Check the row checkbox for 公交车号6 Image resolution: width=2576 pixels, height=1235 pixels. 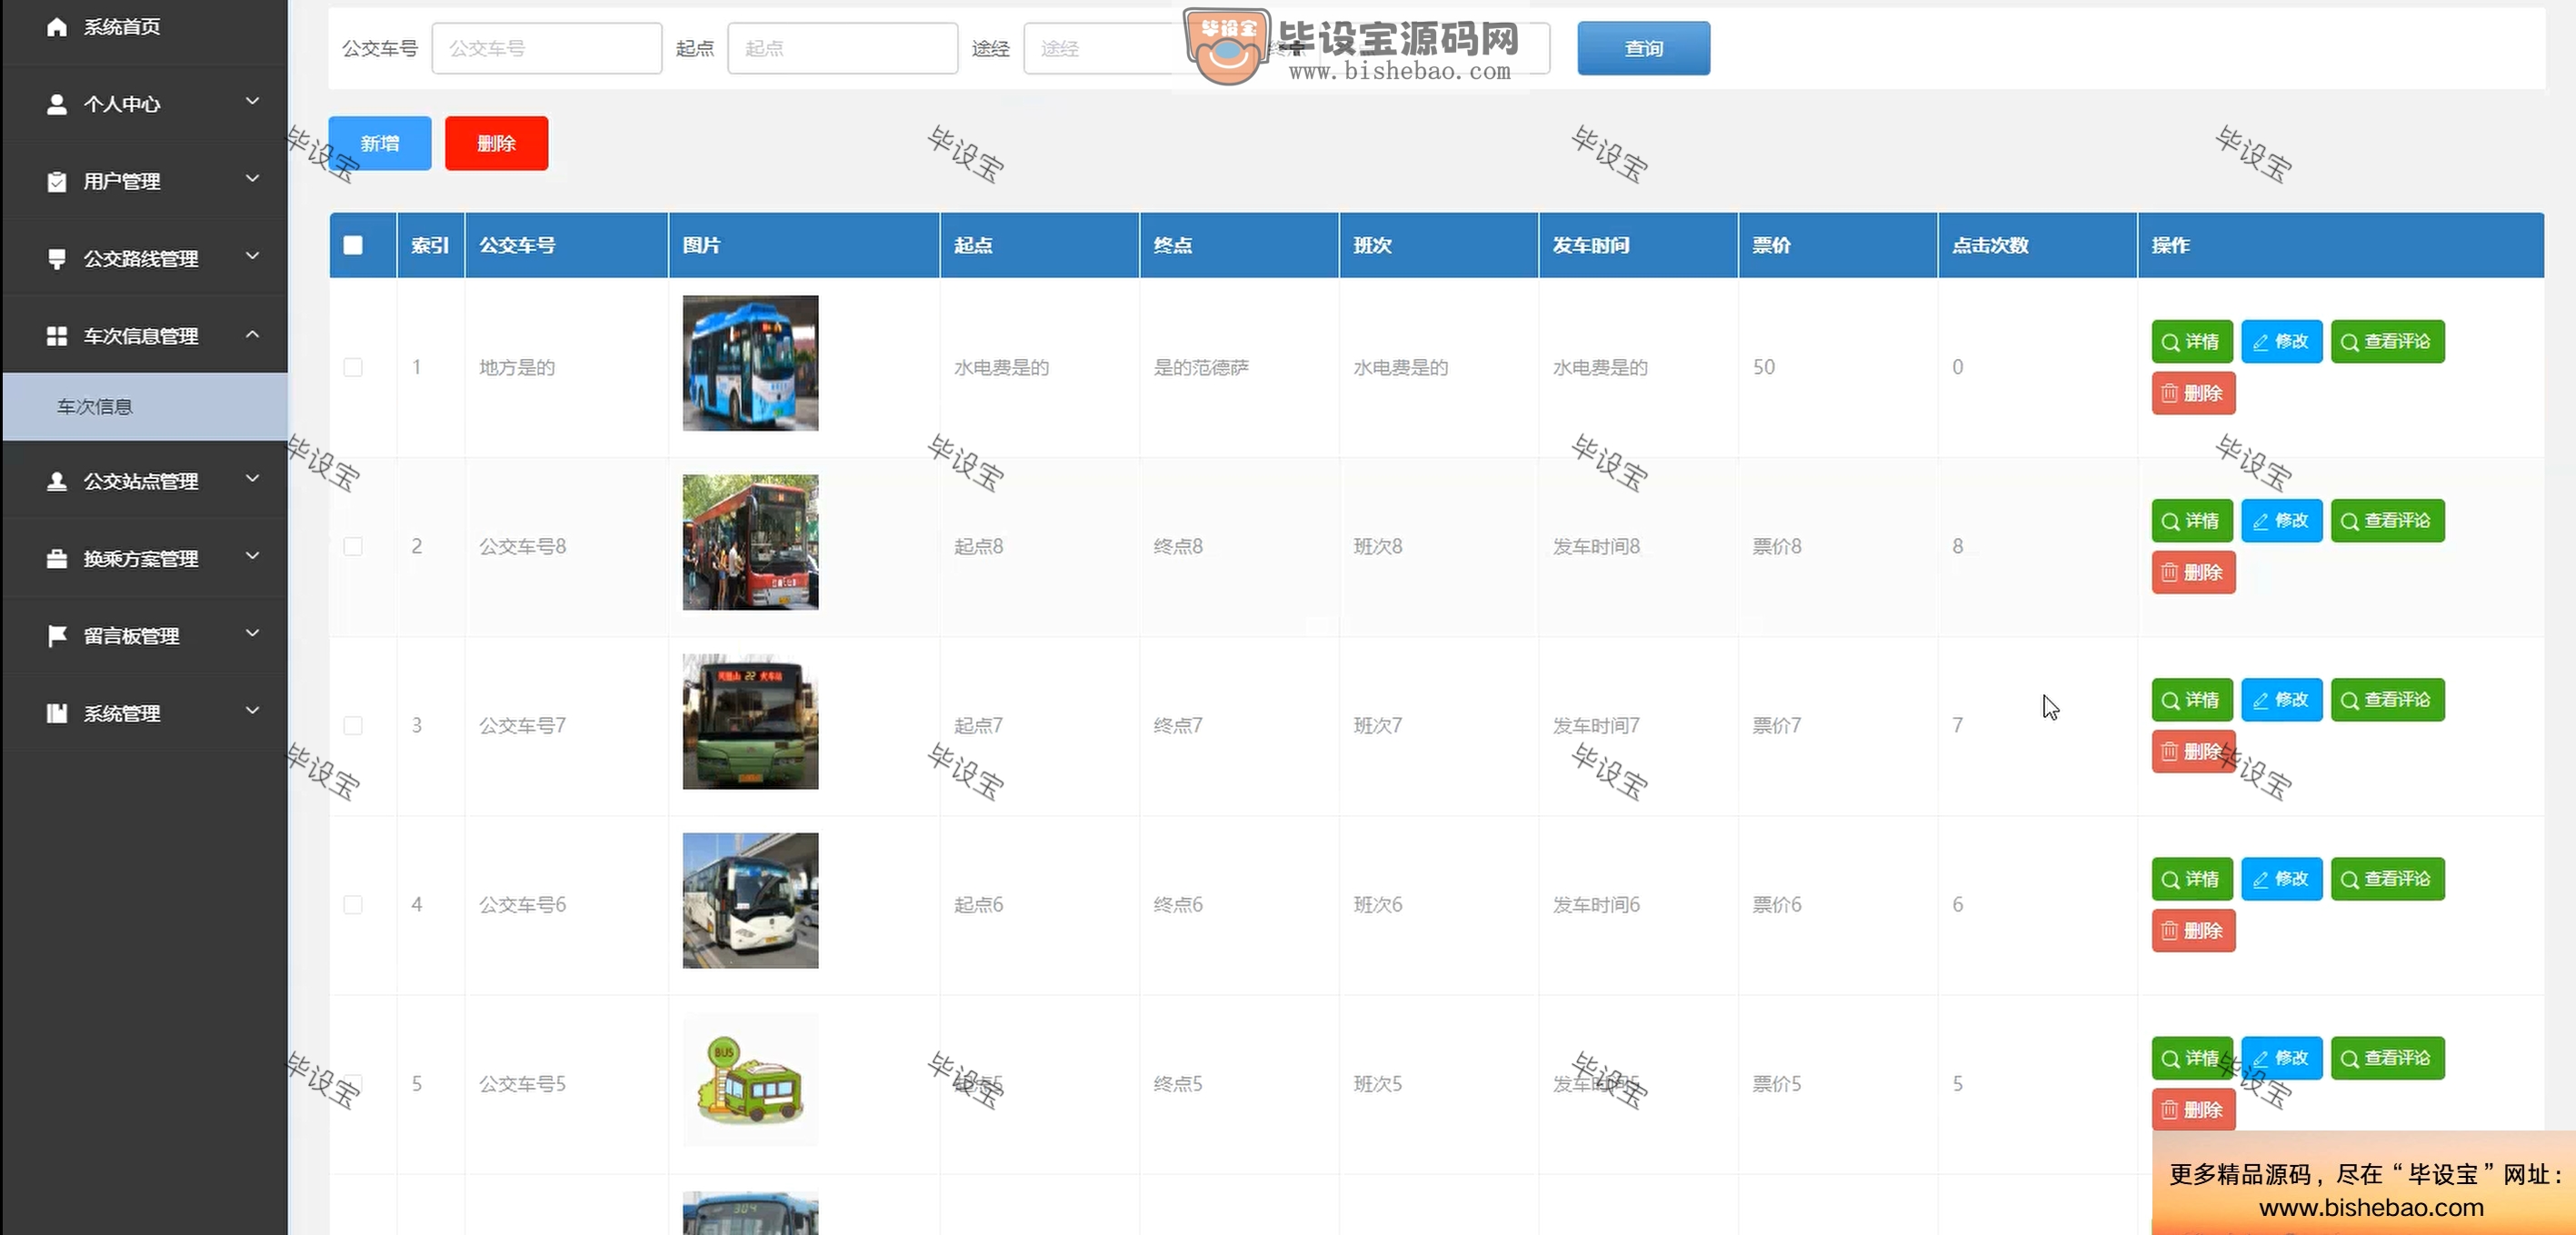(353, 904)
